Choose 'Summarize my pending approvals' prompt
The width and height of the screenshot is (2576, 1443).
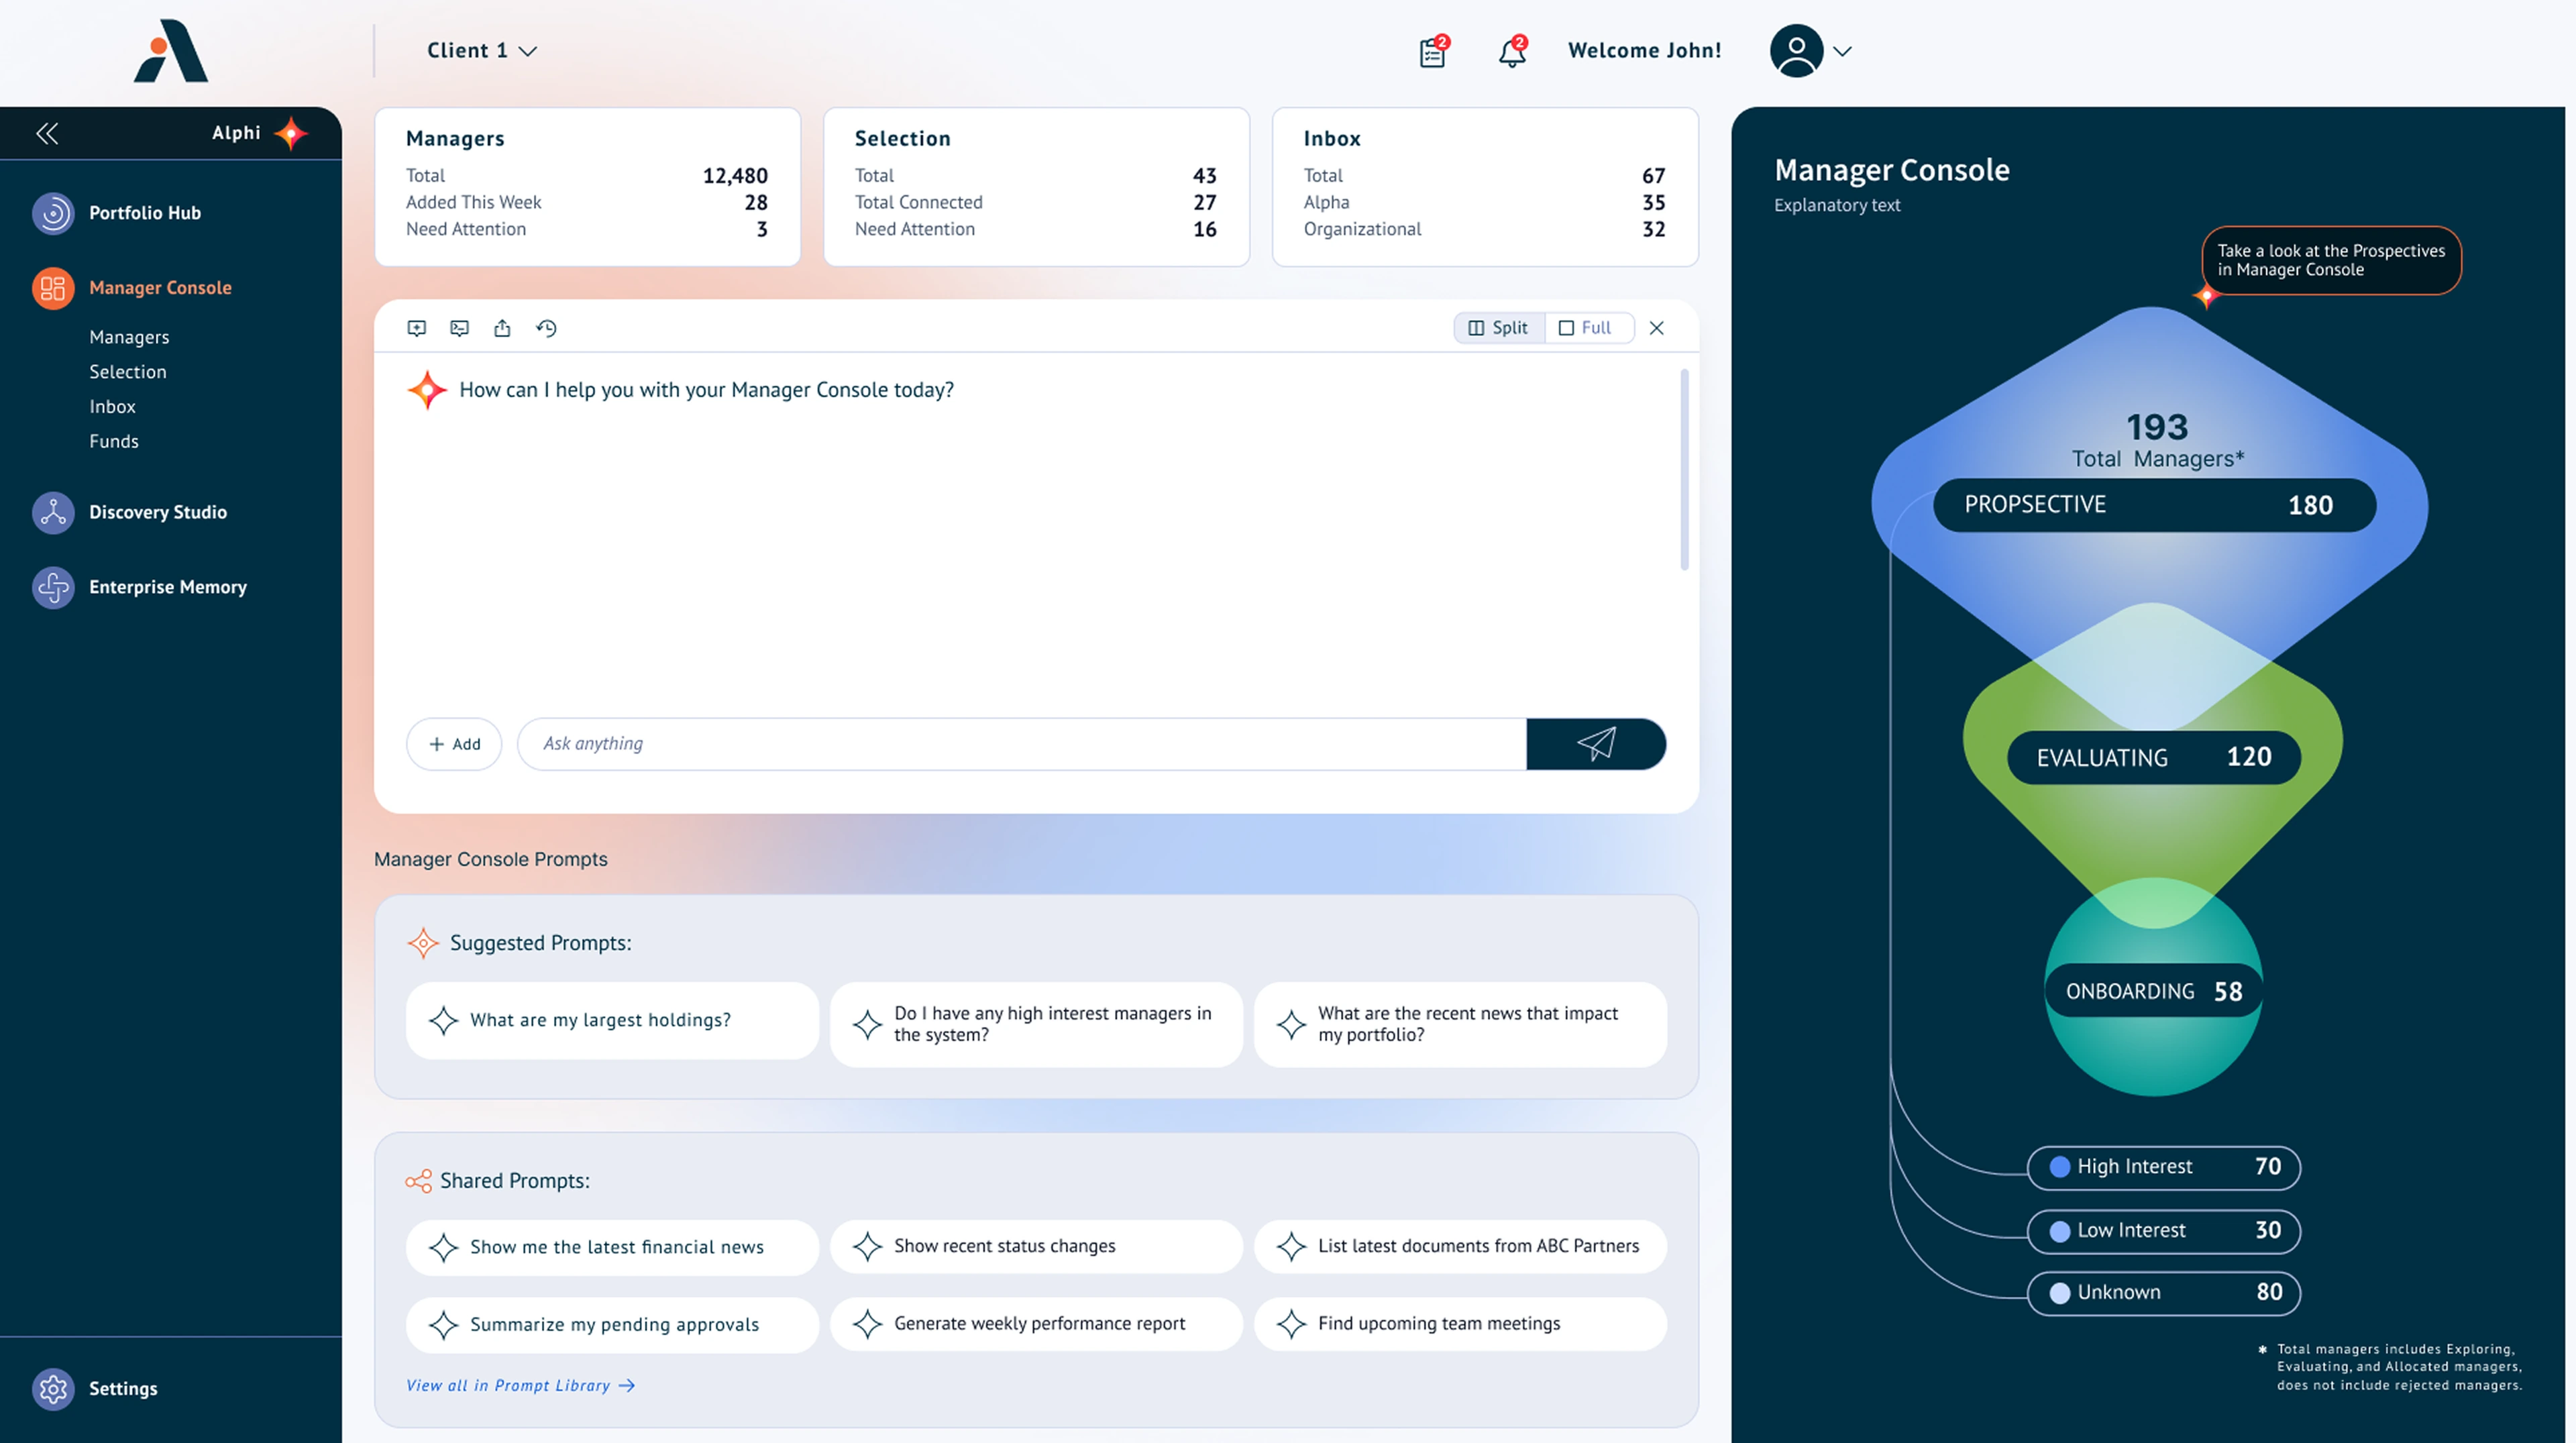(612, 1325)
